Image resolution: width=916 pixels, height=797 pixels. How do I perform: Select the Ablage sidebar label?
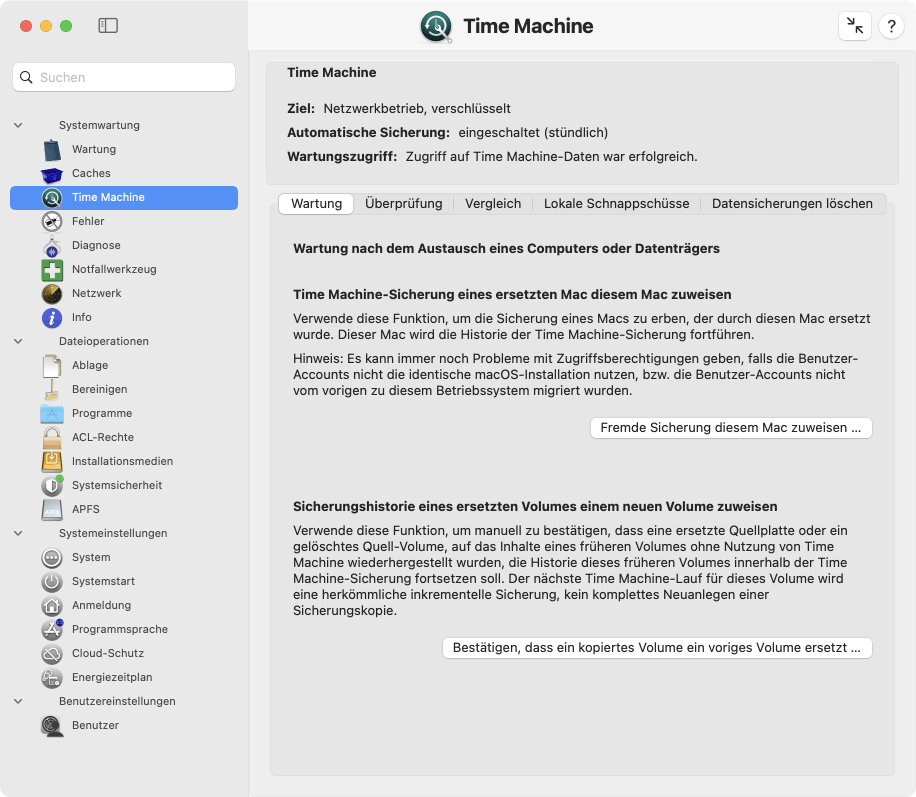(x=90, y=365)
